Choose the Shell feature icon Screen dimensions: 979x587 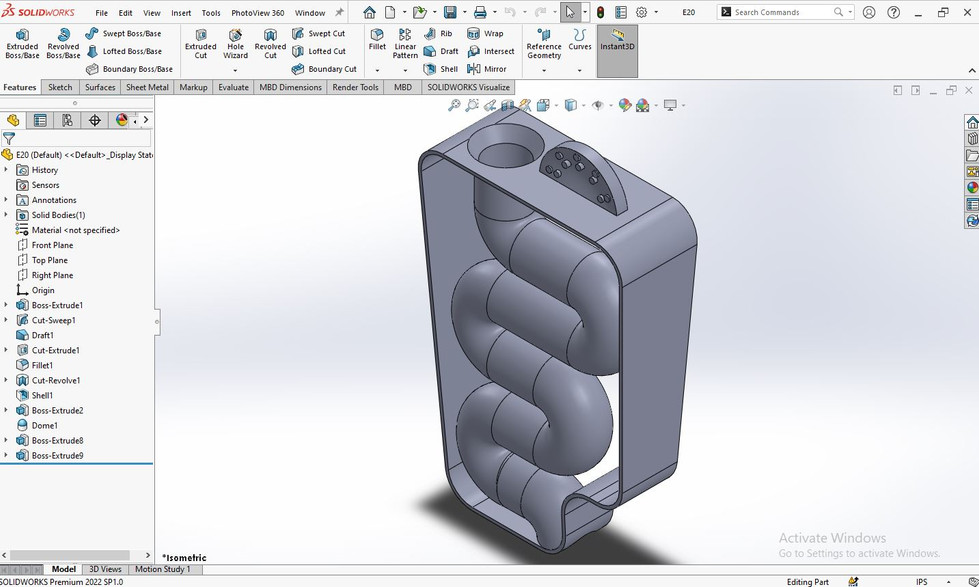click(x=440, y=69)
